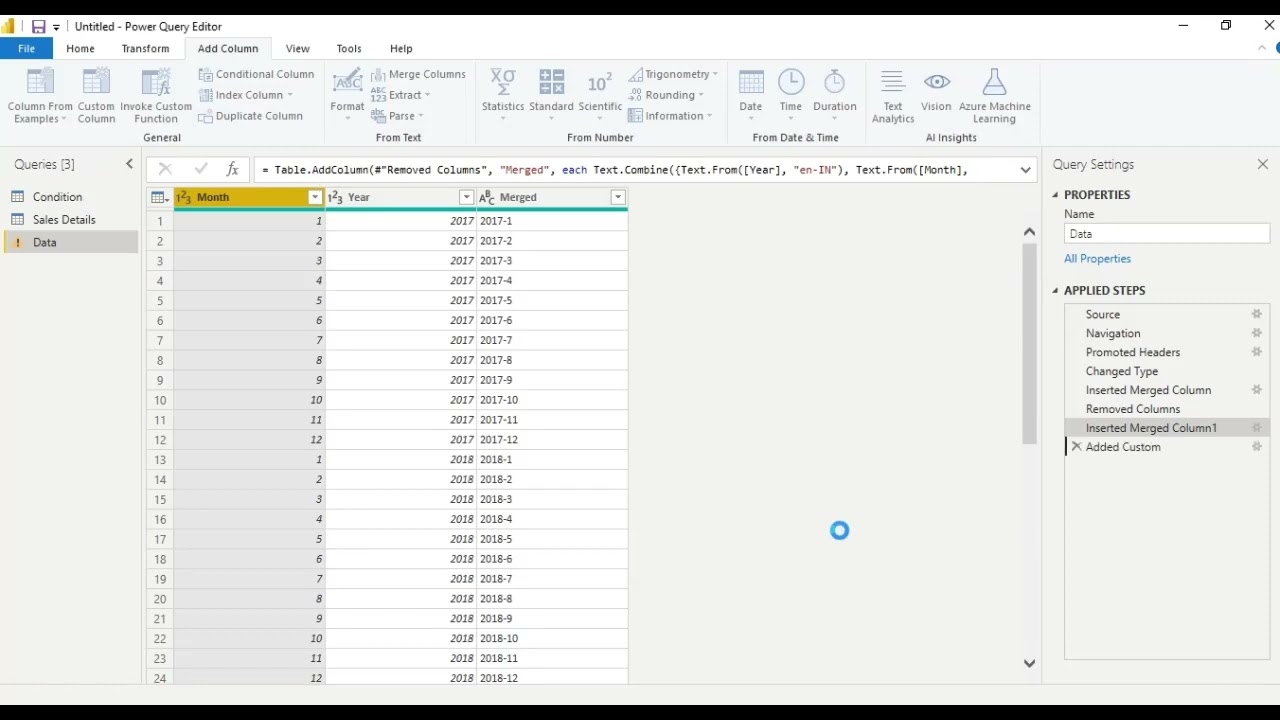Click the data grid vertical scrollbar

pyautogui.click(x=1029, y=343)
